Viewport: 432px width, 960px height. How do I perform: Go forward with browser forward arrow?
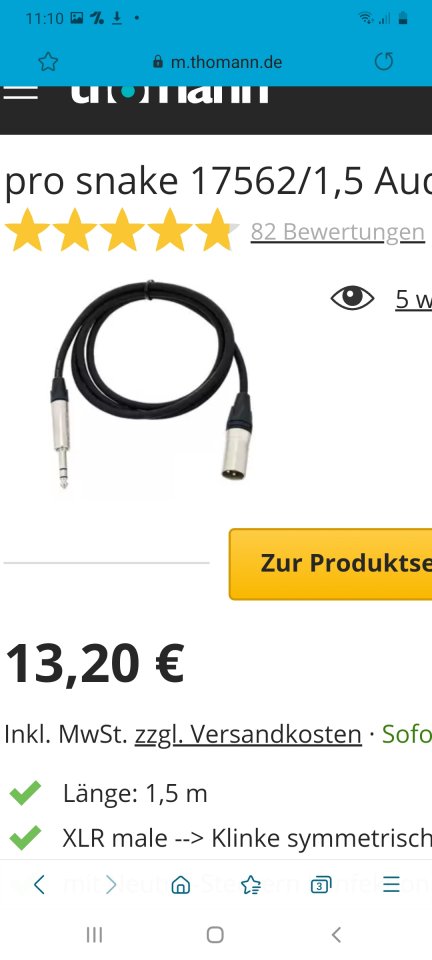(x=111, y=884)
